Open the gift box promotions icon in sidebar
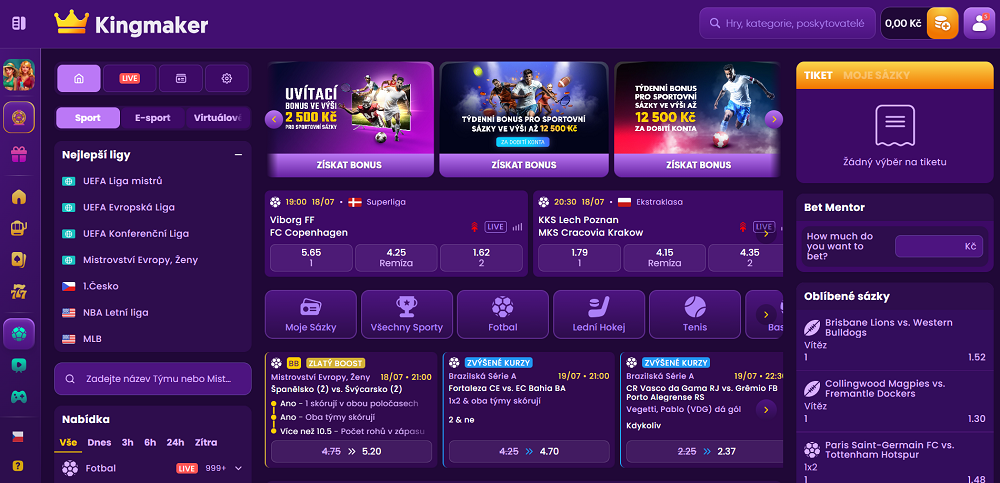Screen dimensions: 1000x483 (x=19, y=154)
